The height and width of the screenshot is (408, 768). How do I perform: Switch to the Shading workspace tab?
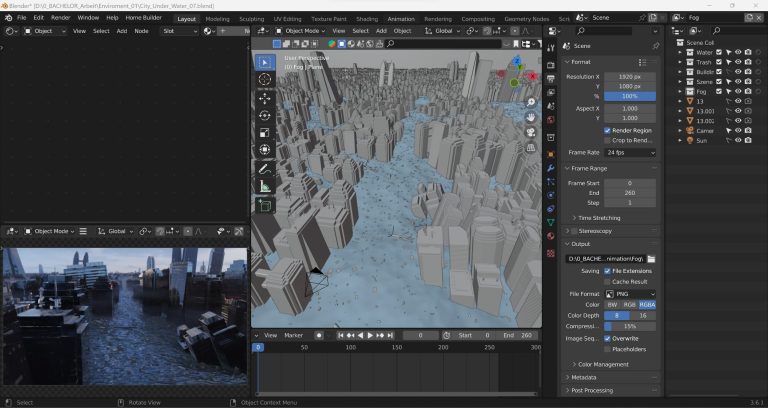[x=367, y=18]
